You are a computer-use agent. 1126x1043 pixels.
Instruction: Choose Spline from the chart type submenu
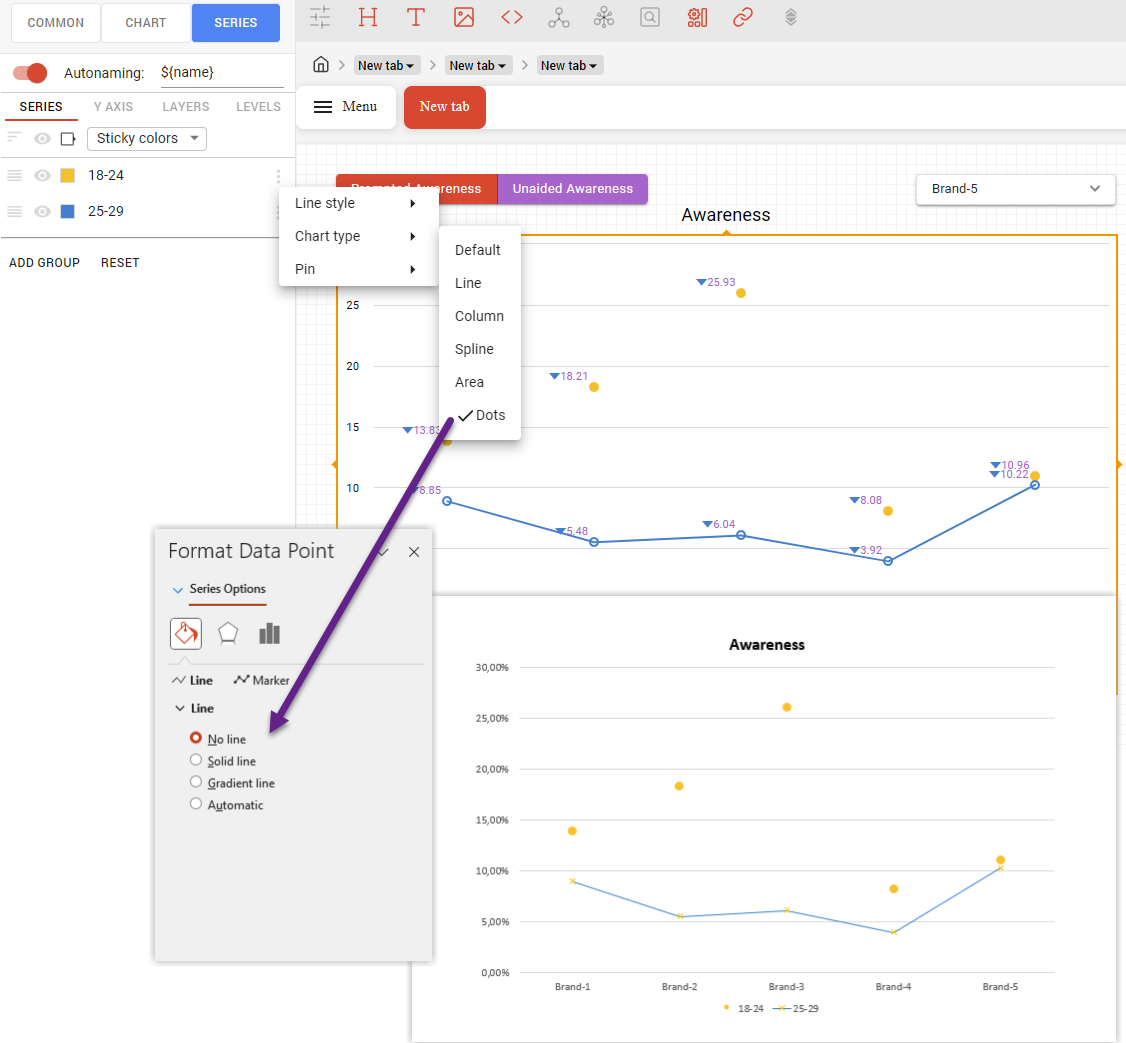tap(474, 349)
